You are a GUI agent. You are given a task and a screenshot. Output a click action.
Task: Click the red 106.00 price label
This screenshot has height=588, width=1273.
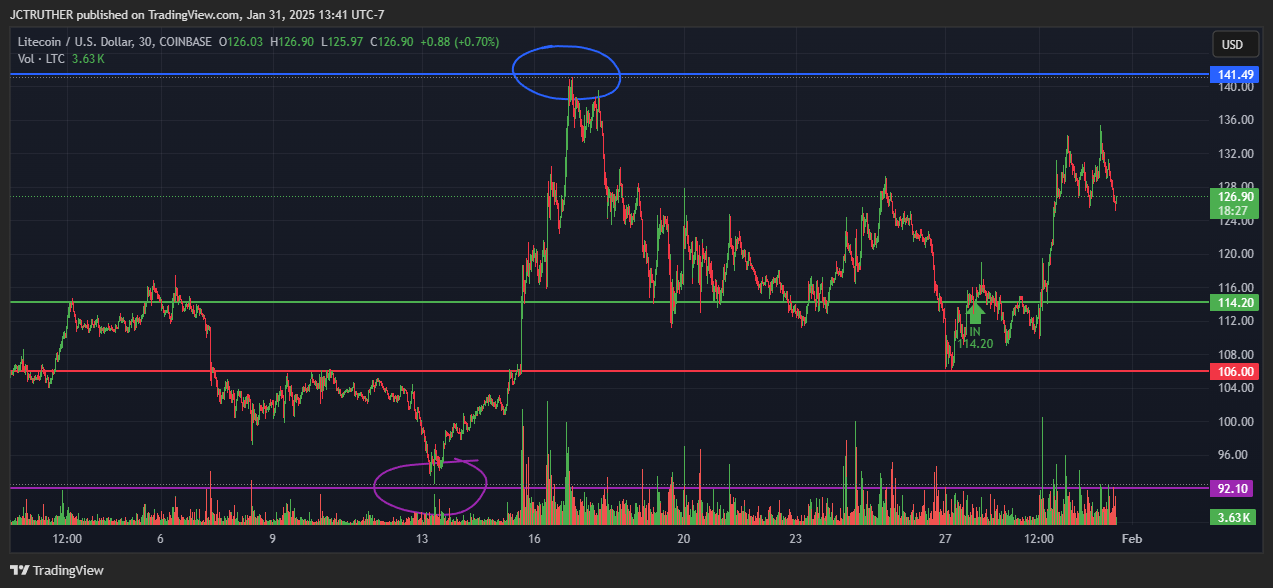tap(1236, 371)
